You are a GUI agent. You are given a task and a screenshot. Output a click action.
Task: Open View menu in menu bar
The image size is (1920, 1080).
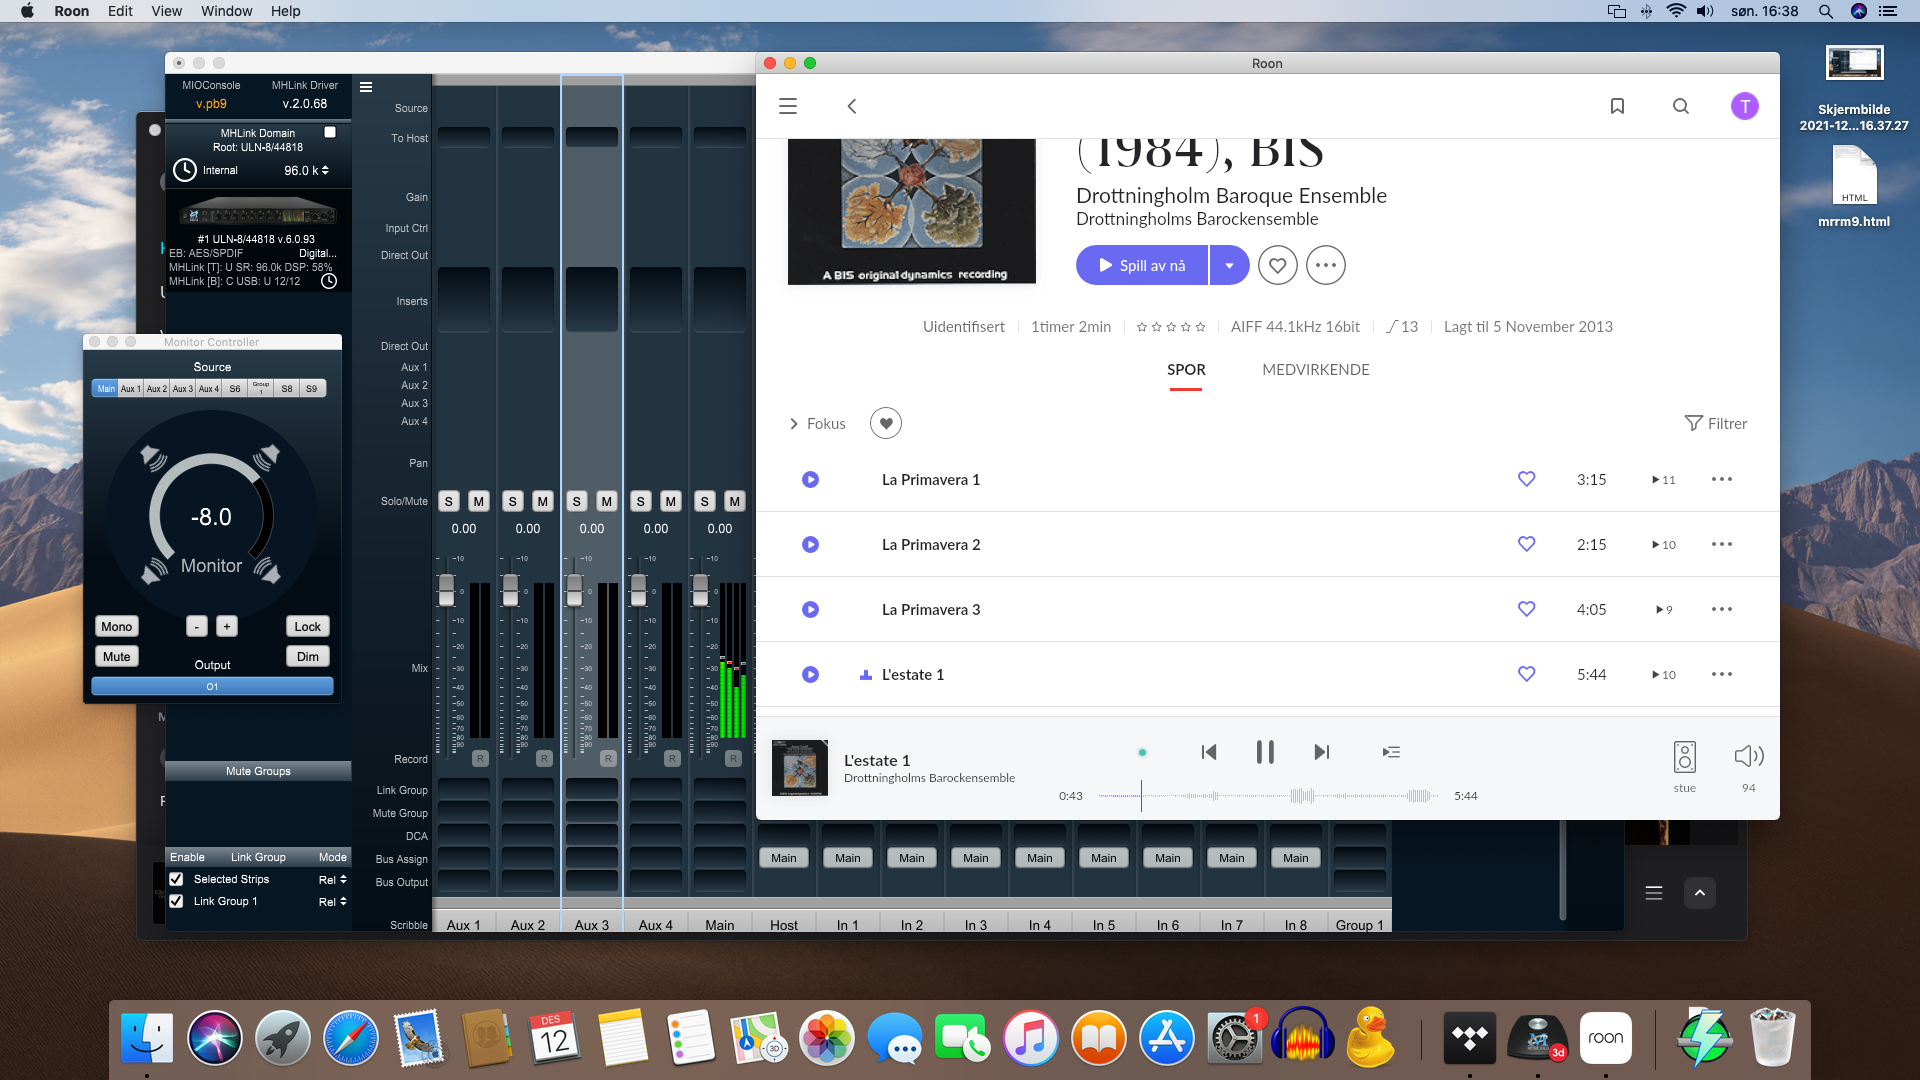point(166,11)
